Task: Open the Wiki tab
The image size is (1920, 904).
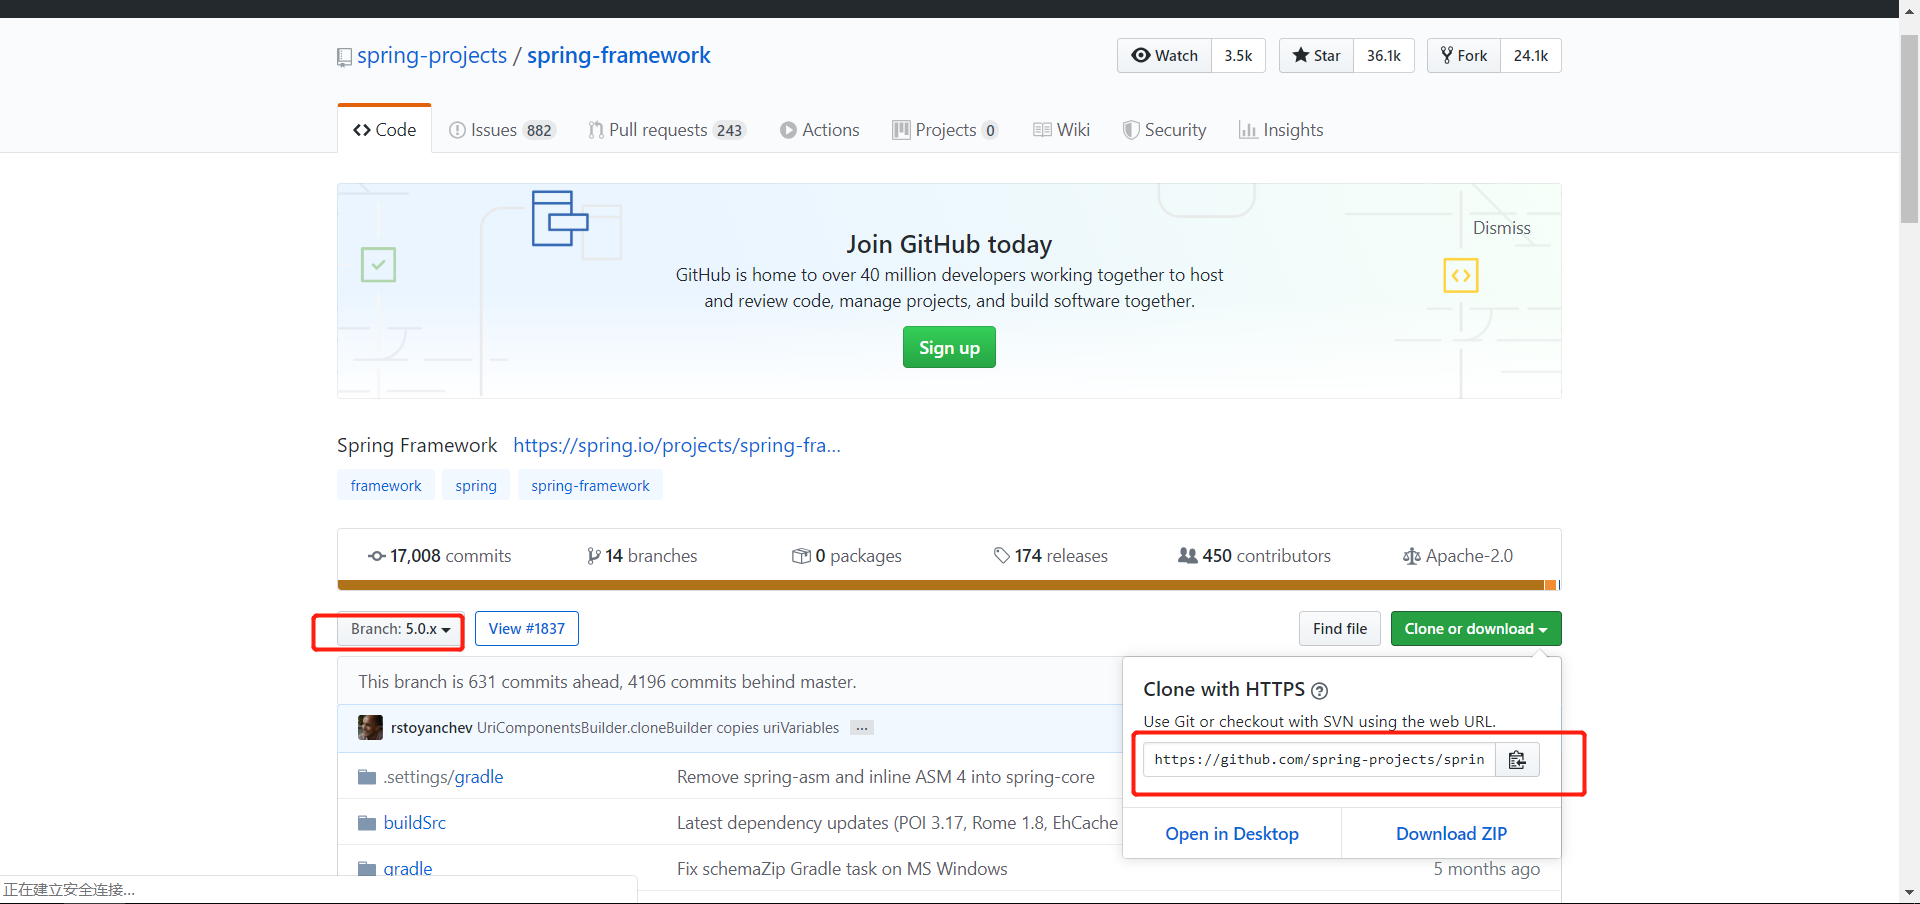Action: (1061, 130)
